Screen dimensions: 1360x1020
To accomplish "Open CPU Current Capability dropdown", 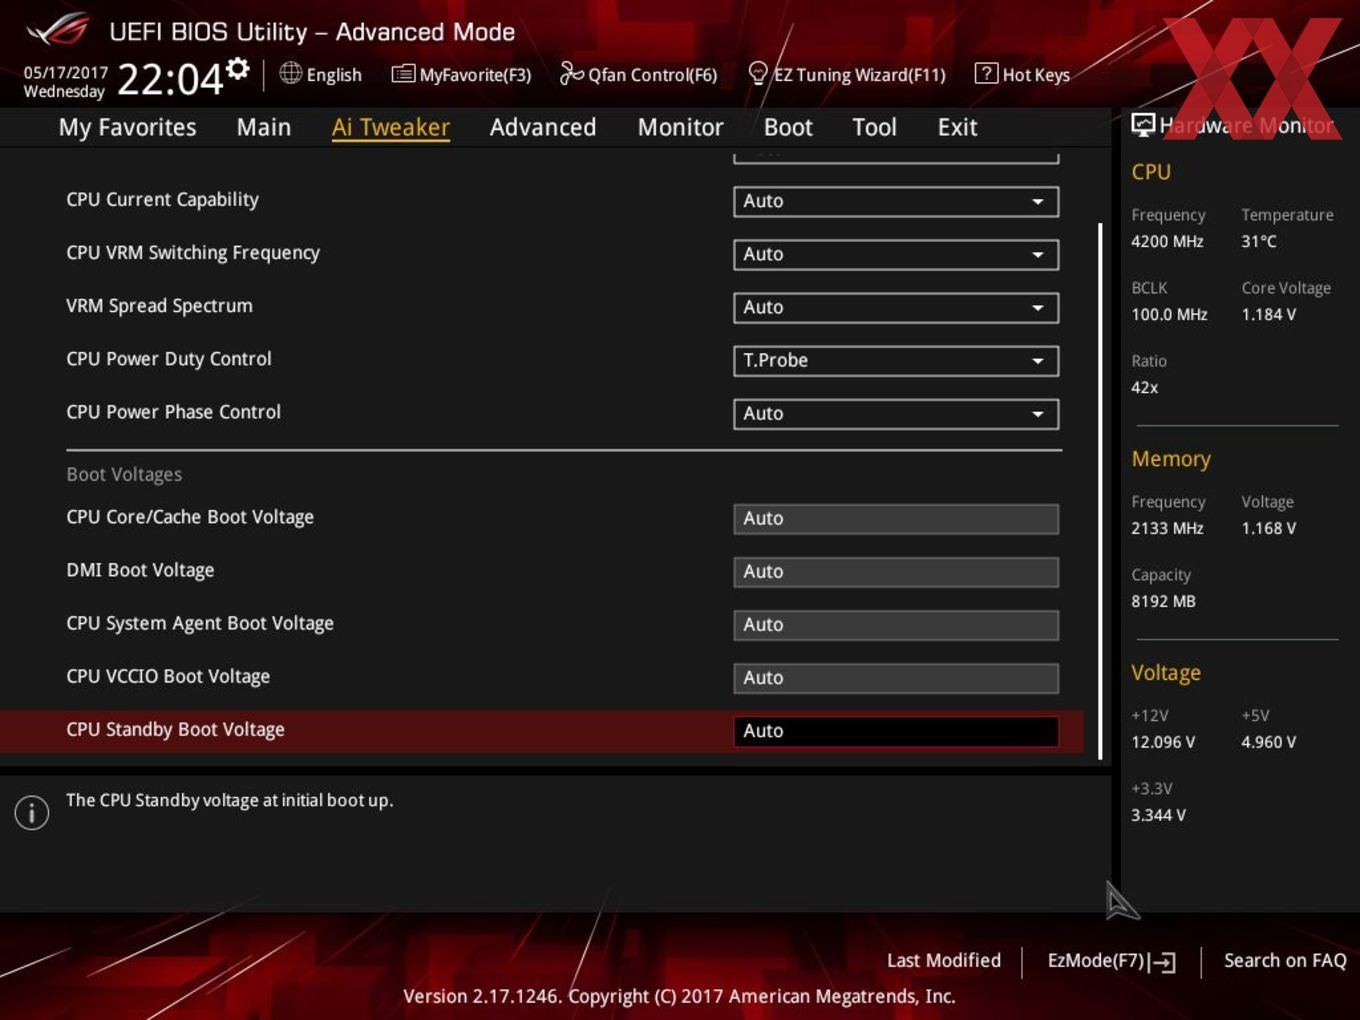I will click(896, 201).
